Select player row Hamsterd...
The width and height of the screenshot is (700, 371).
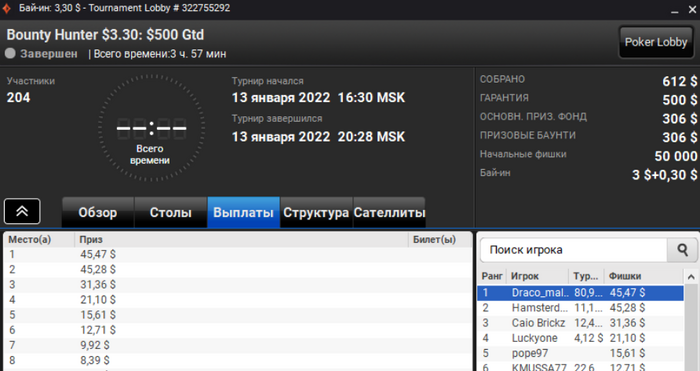click(x=580, y=308)
